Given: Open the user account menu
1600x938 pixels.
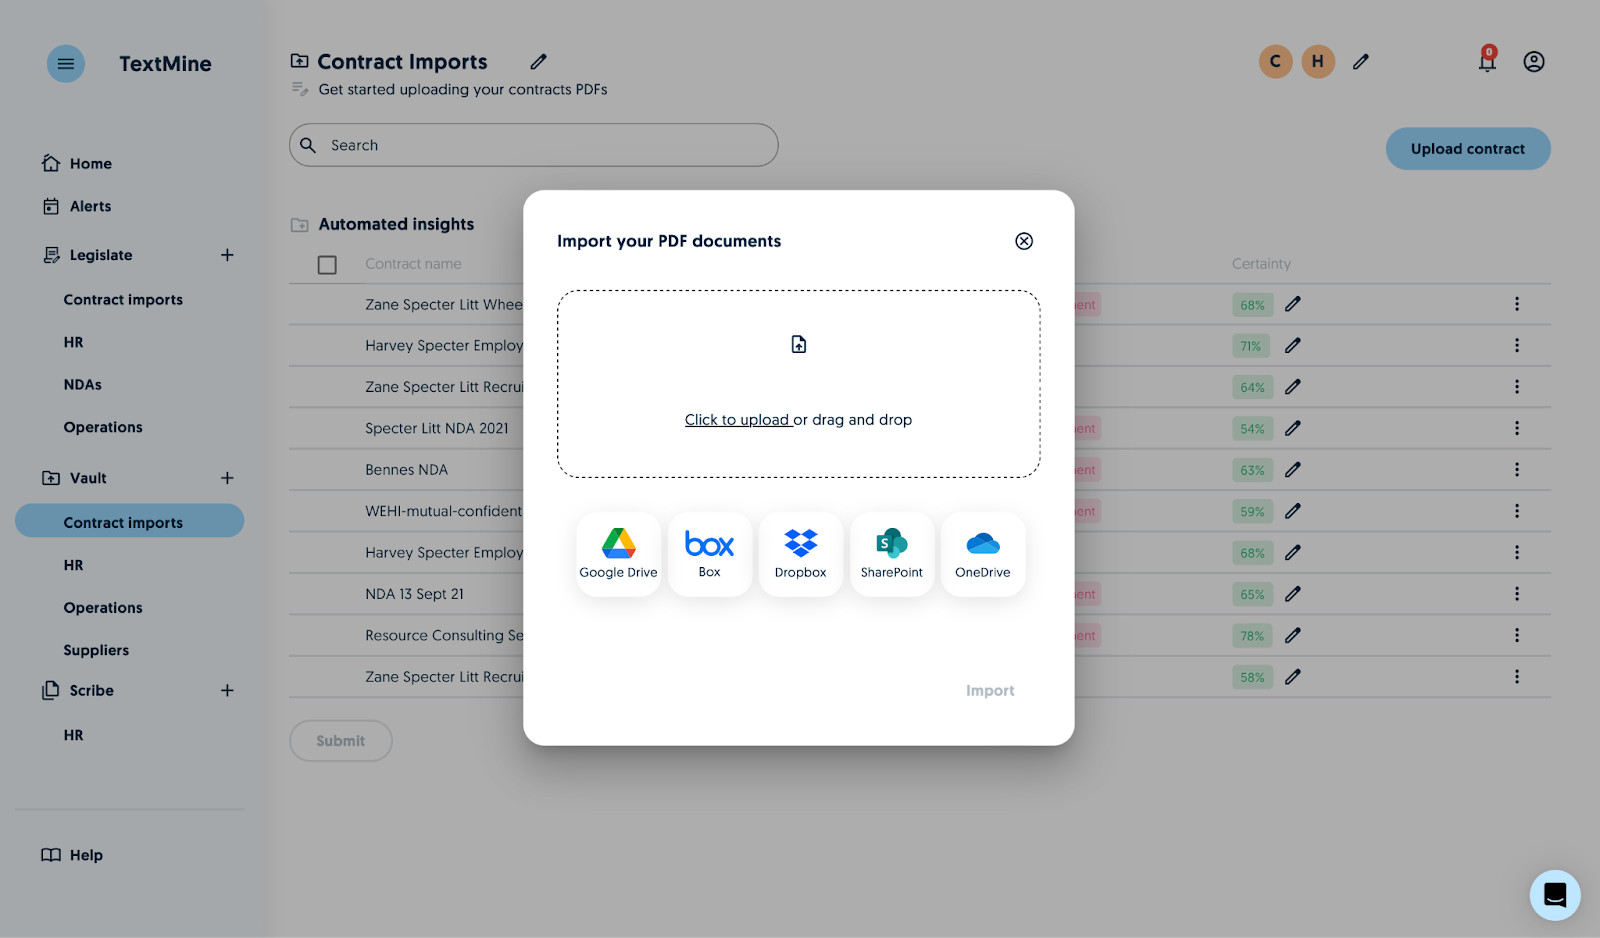Looking at the screenshot, I should coord(1533,61).
